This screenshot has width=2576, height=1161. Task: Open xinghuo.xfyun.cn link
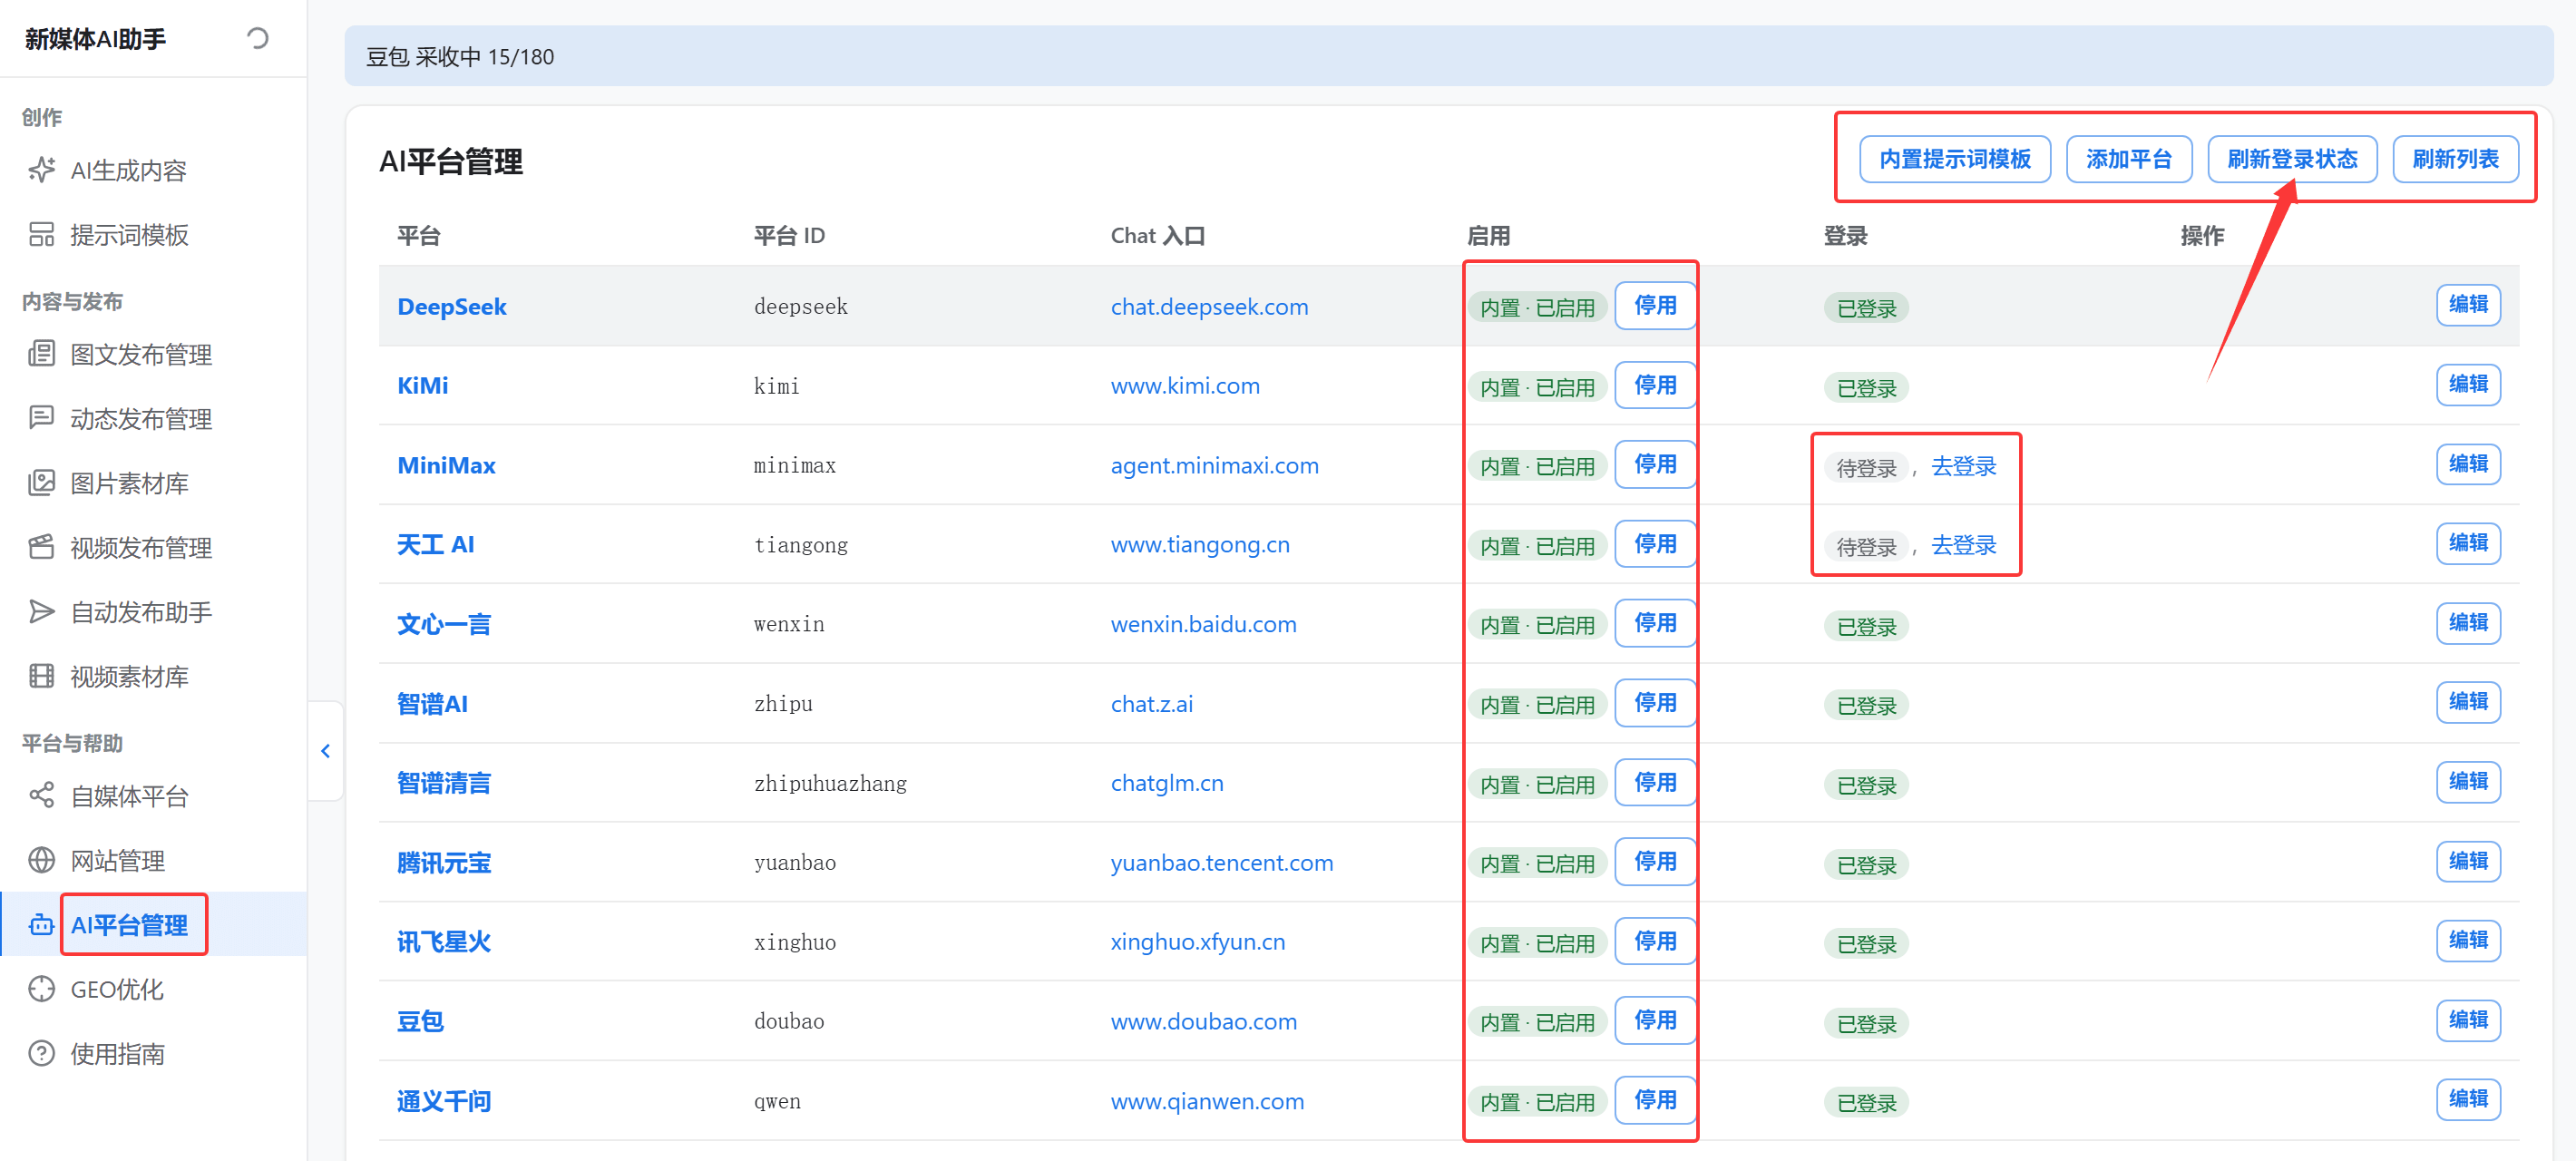point(1197,942)
